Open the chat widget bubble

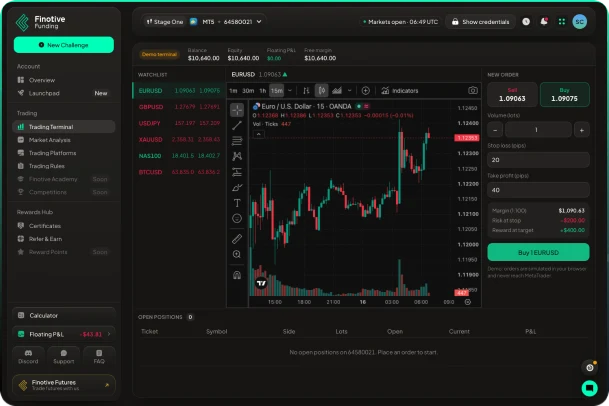click(x=590, y=388)
